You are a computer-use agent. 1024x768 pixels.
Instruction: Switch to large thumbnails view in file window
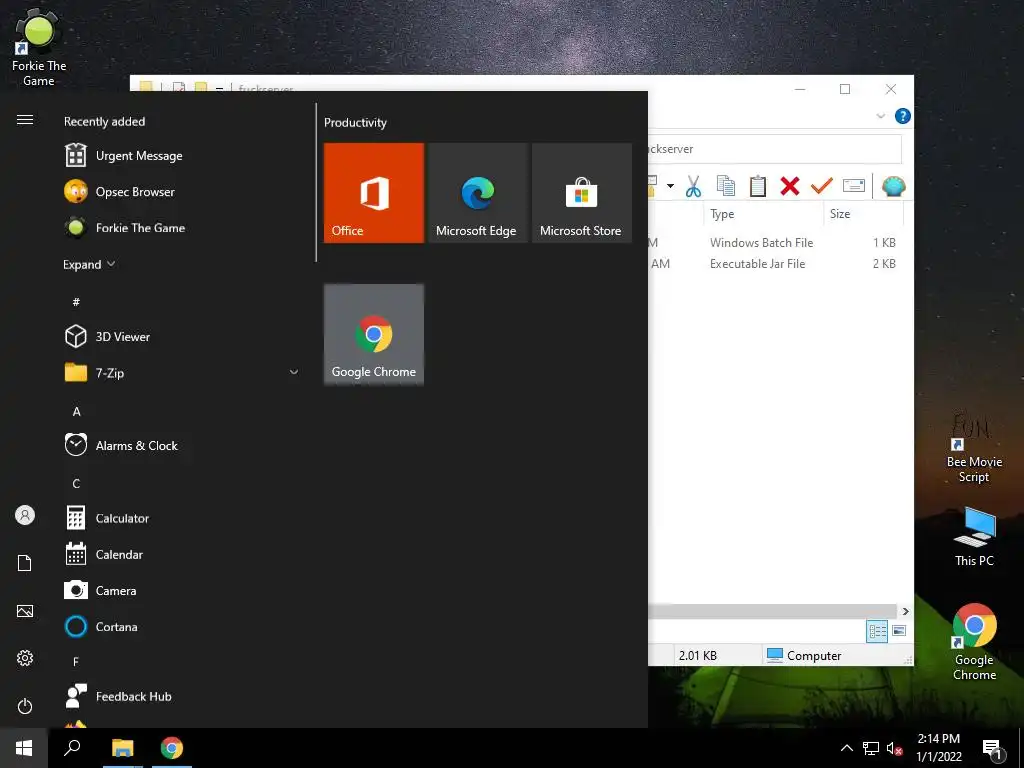(x=899, y=631)
